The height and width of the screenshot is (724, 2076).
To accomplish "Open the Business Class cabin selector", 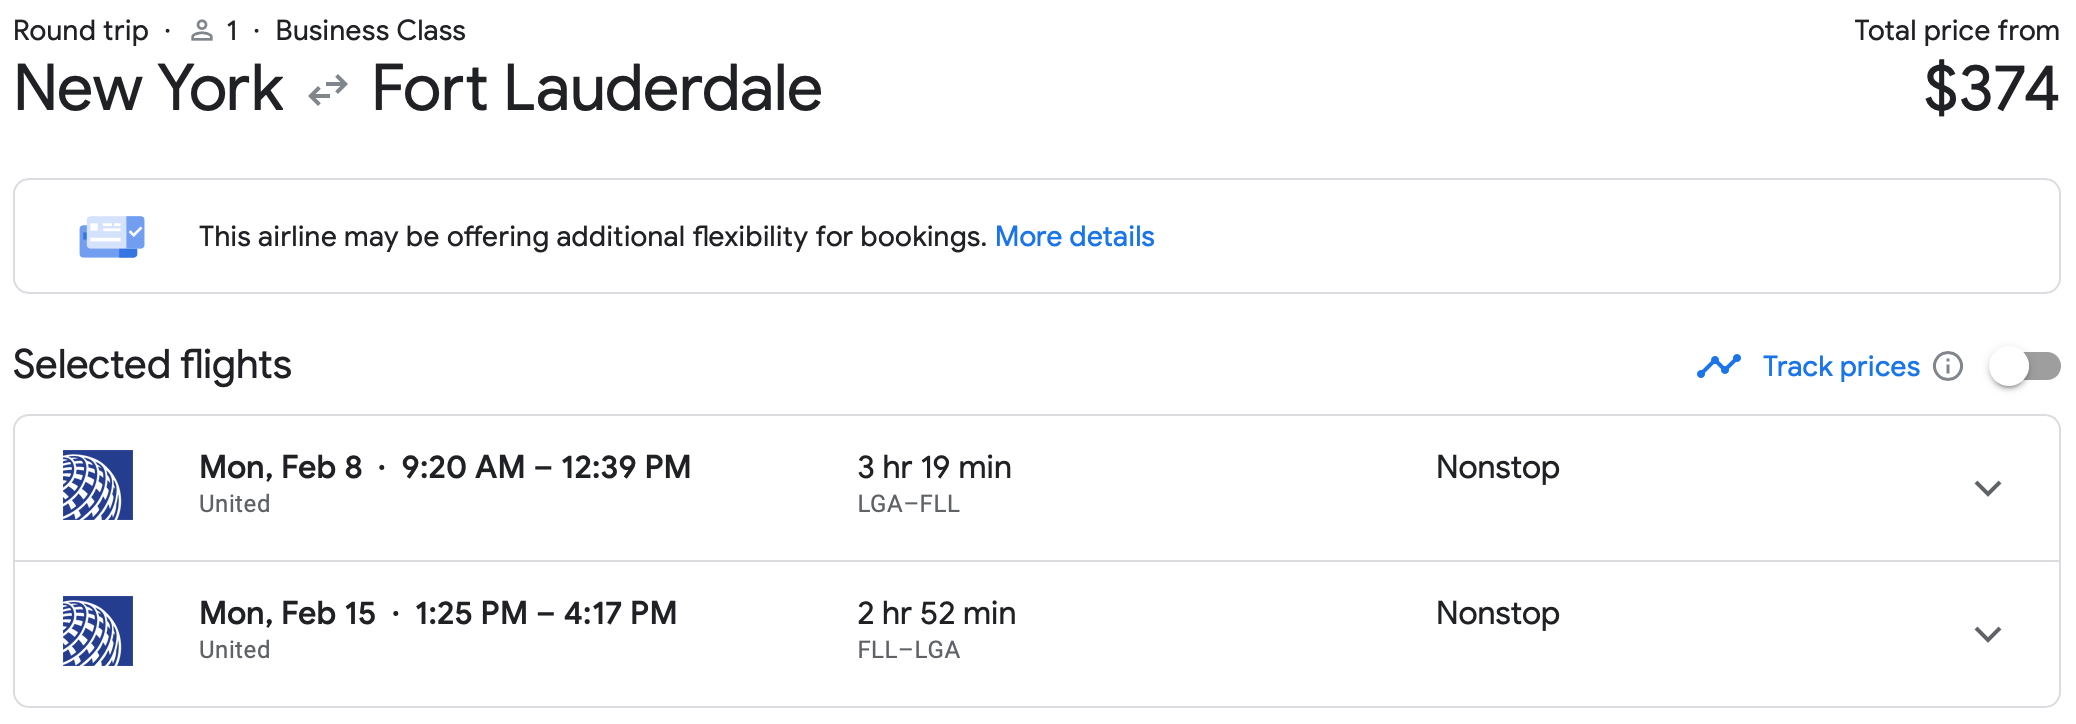I will tap(370, 29).
